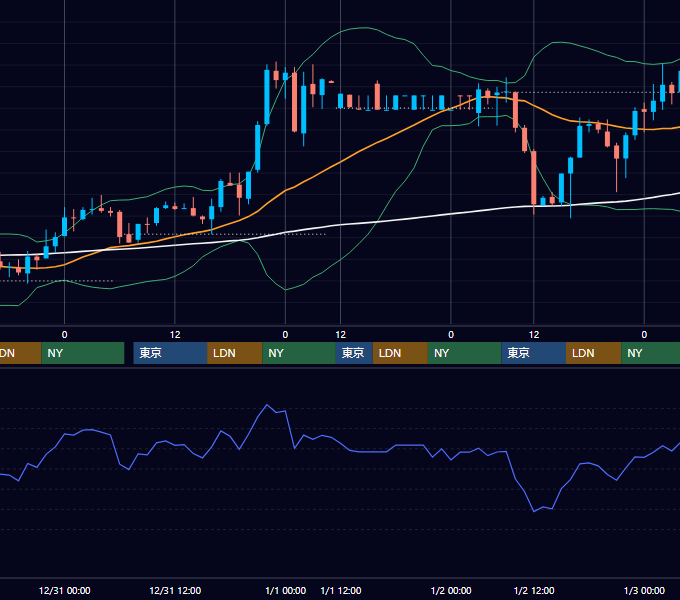Image resolution: width=680 pixels, height=600 pixels.
Task: Click the 1/1 00:00 date label
Action: (x=285, y=590)
